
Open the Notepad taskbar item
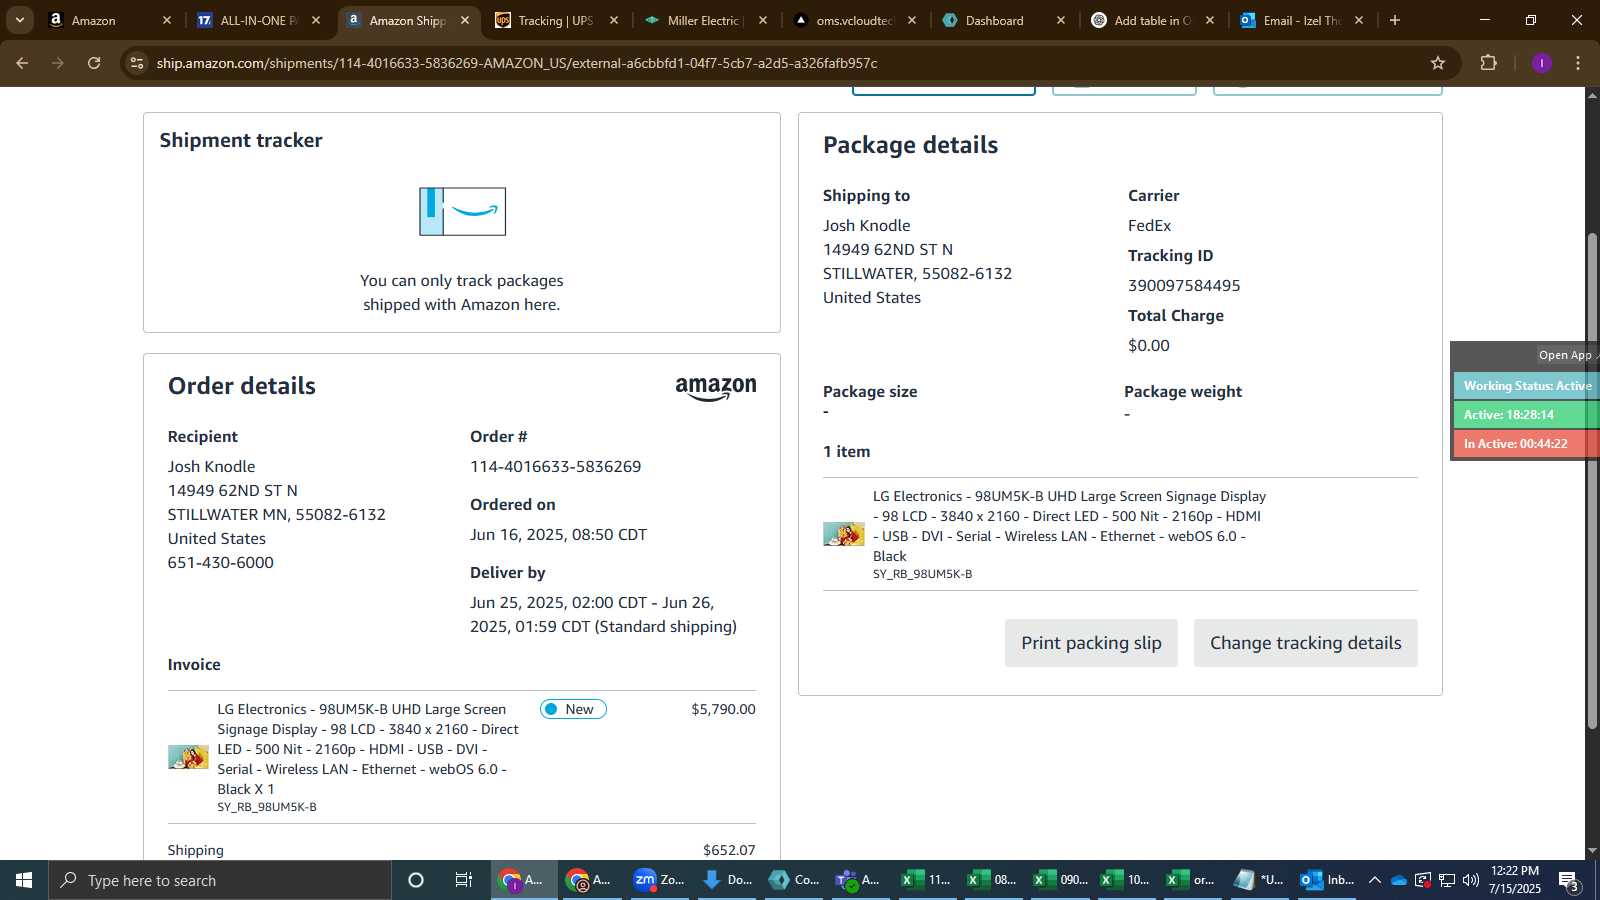point(1258,880)
